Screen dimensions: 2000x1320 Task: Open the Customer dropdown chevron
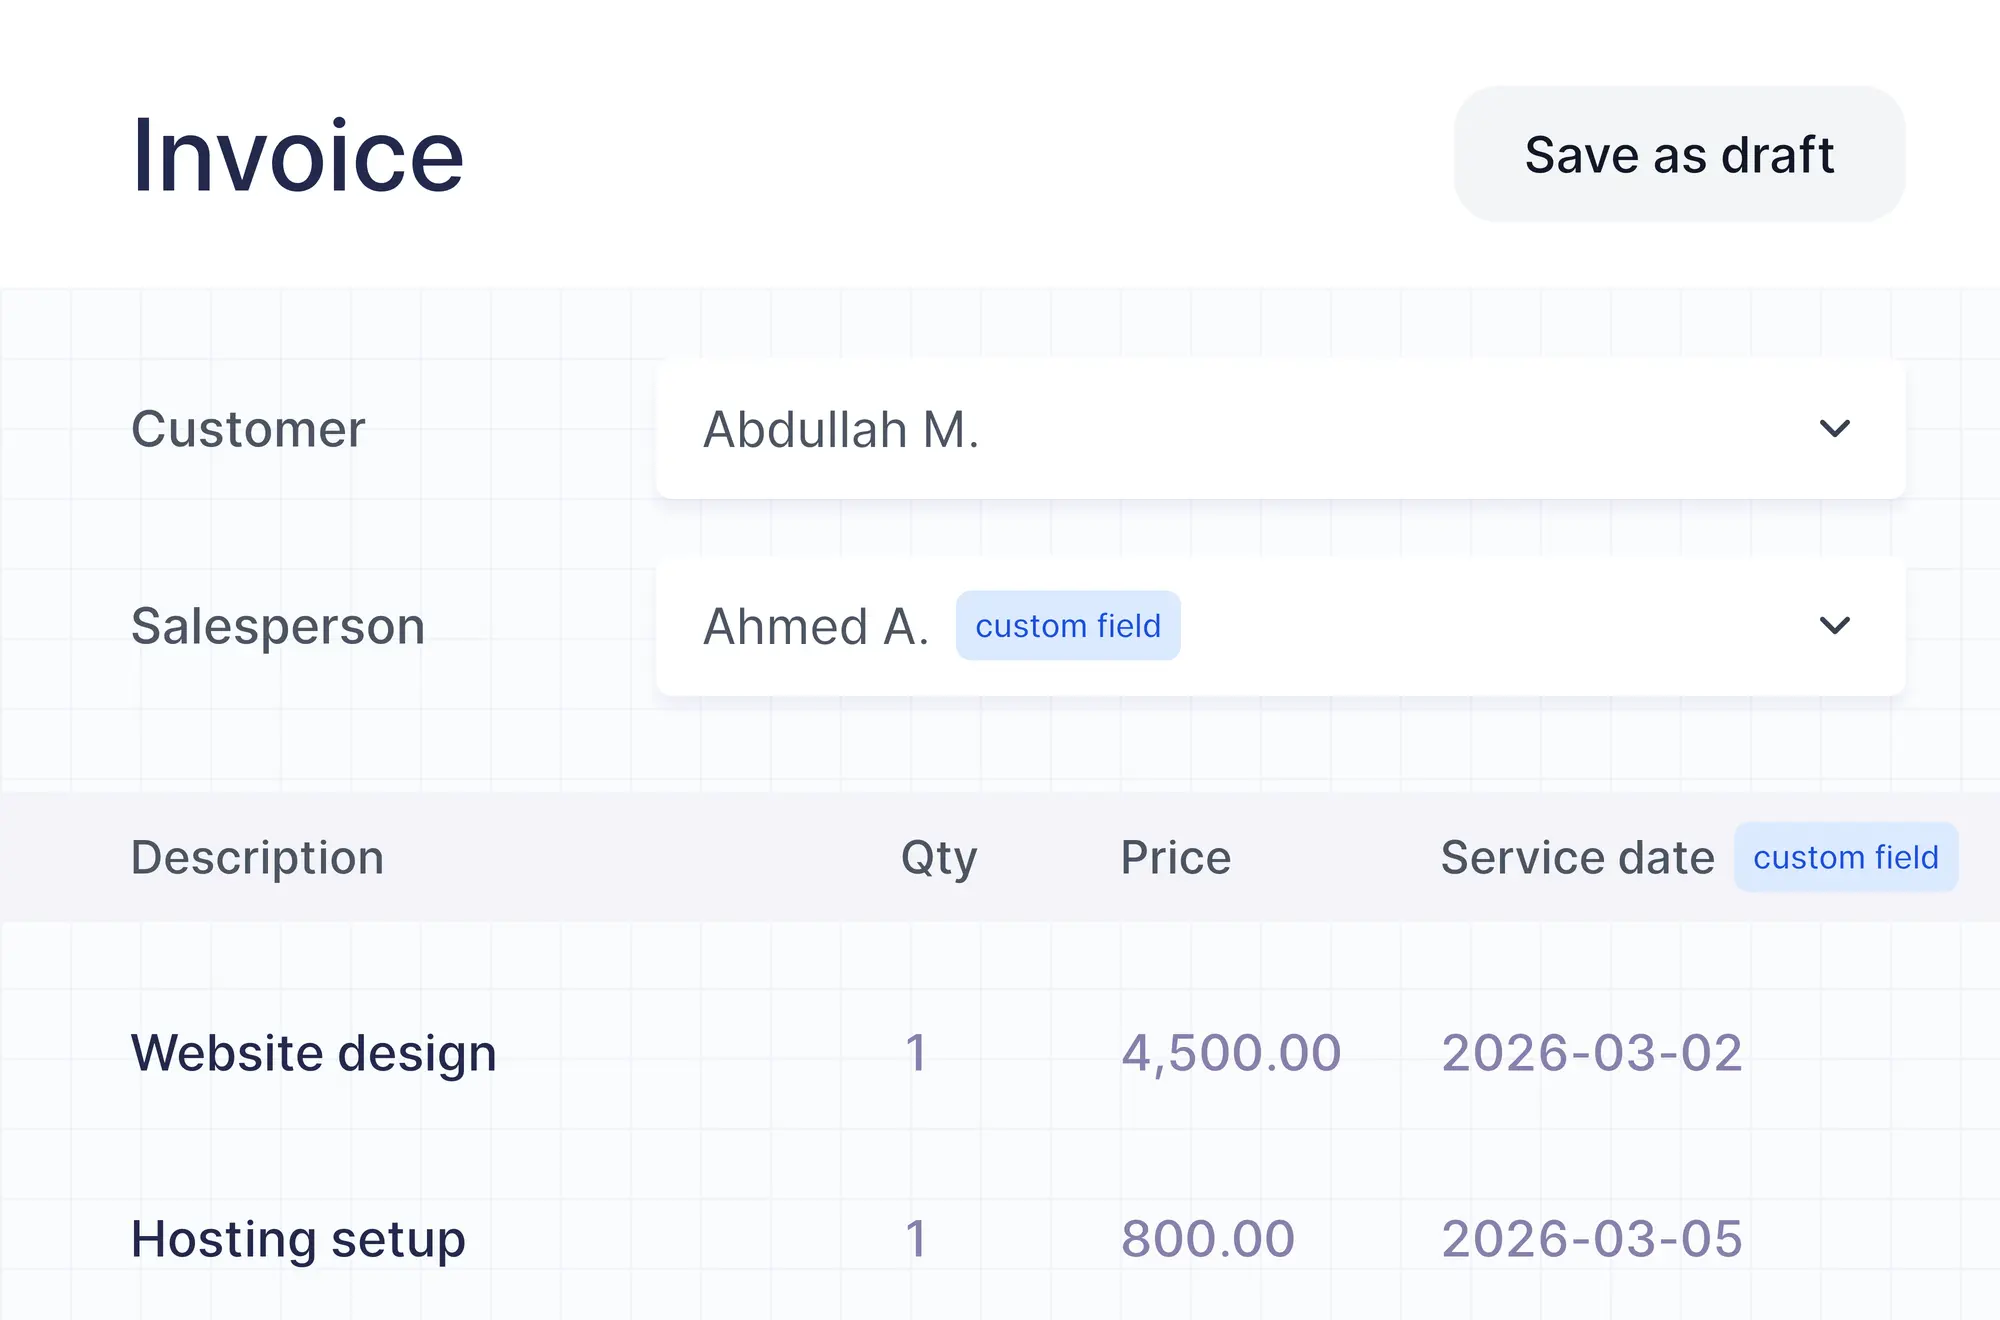point(1834,429)
